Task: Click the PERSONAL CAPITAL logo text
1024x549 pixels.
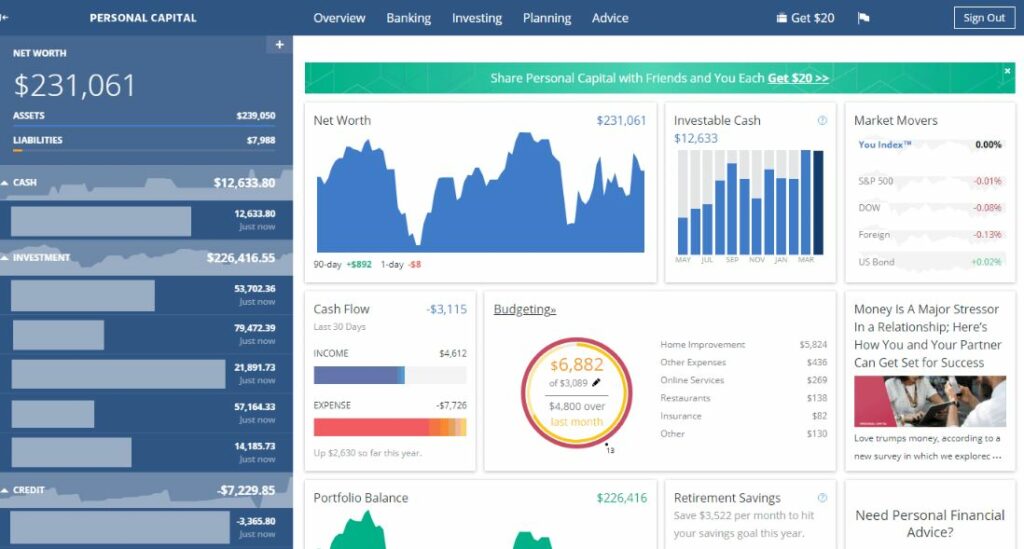Action: point(143,18)
